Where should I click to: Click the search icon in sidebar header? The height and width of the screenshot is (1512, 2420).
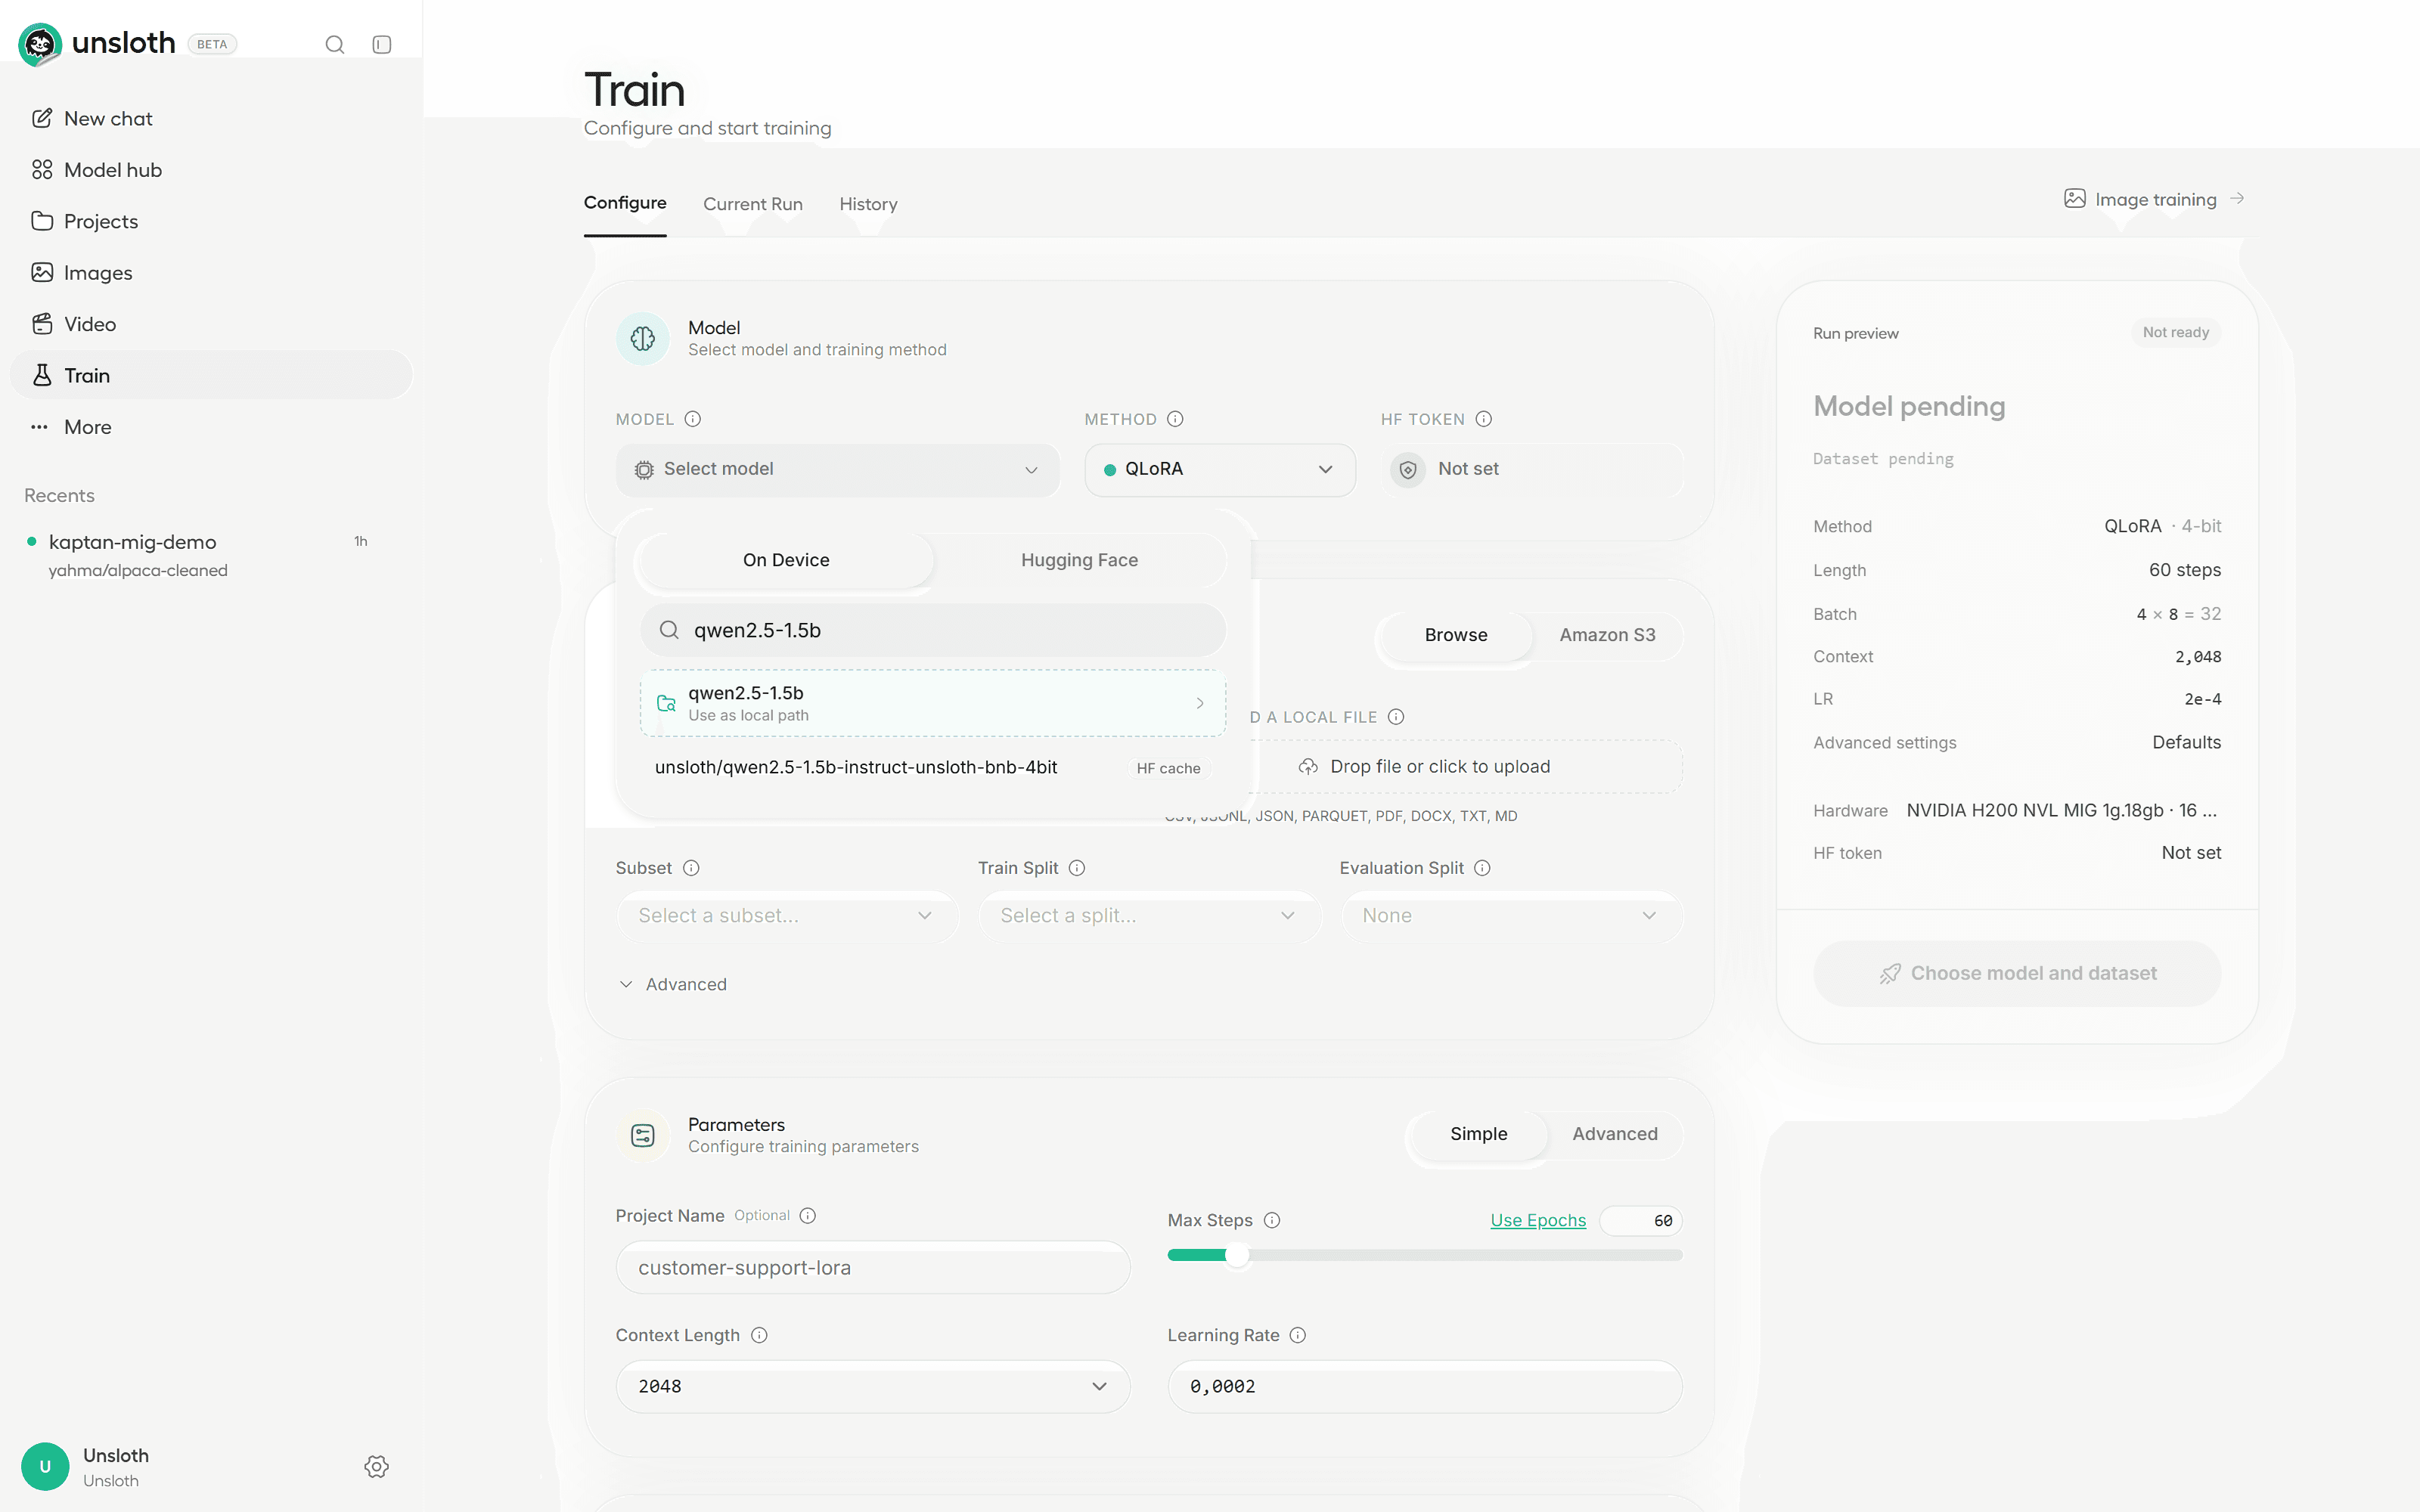pos(335,44)
